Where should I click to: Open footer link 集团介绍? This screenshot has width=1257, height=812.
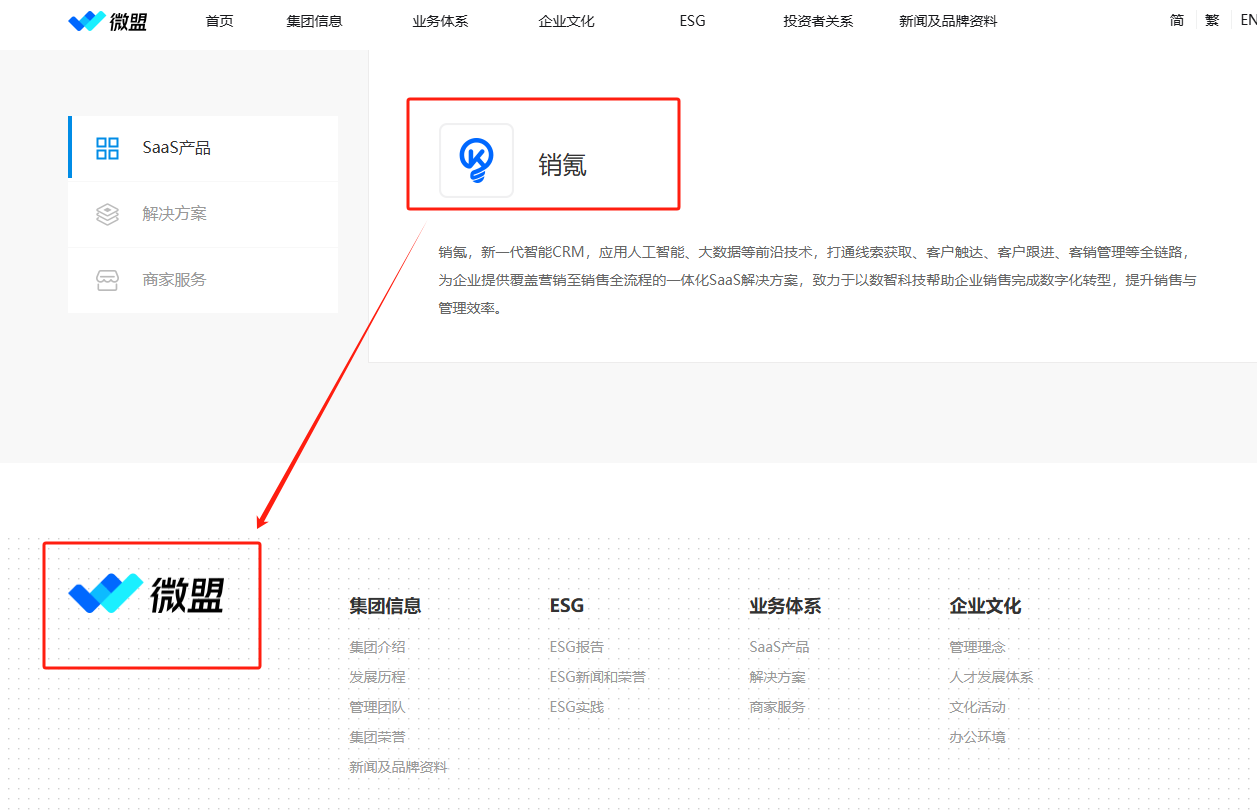tap(377, 647)
